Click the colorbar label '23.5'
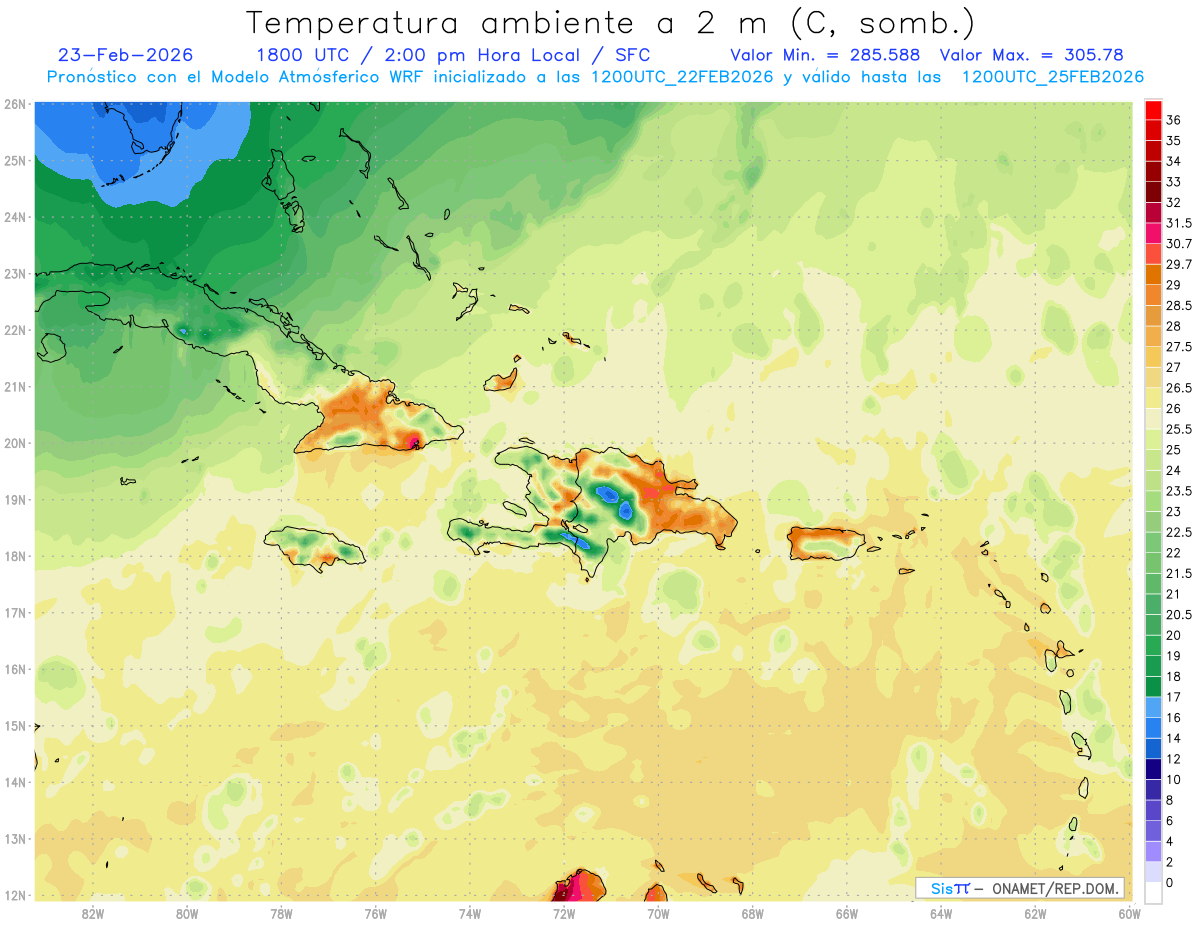 (1179, 491)
